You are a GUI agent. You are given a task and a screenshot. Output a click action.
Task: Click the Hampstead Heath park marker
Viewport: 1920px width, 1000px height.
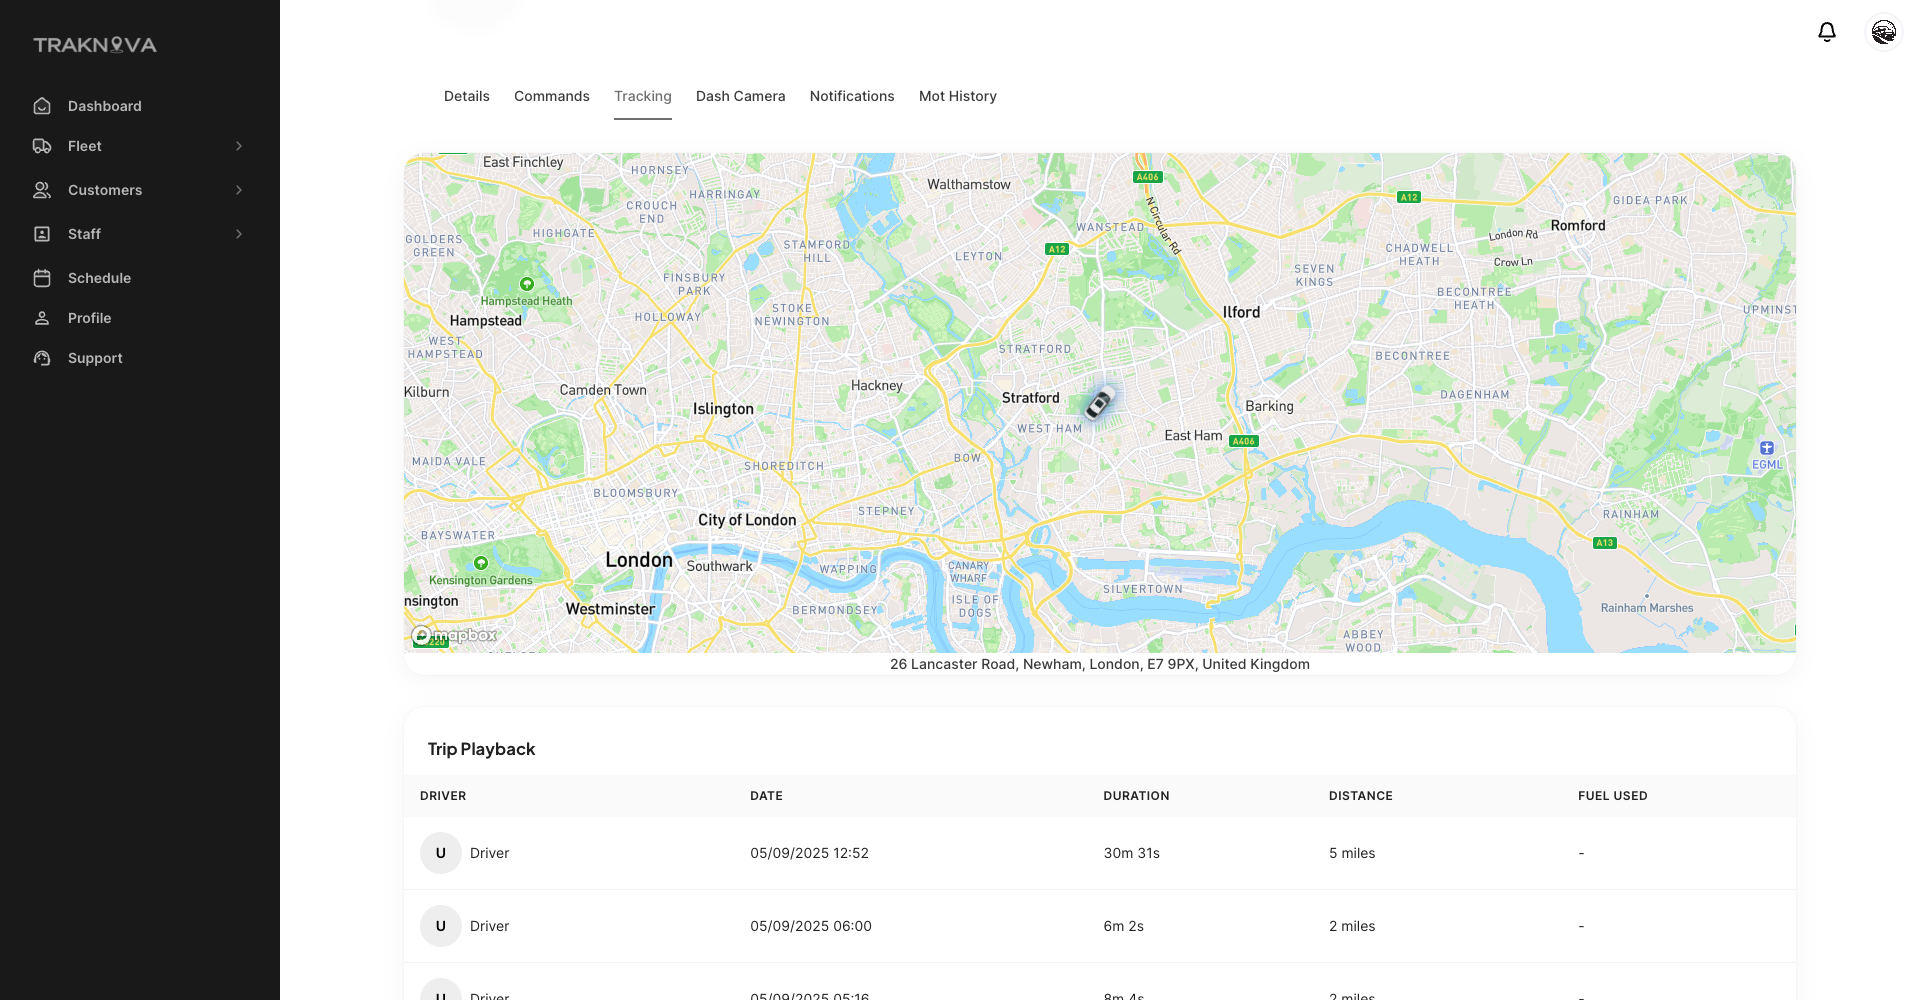[x=527, y=284]
